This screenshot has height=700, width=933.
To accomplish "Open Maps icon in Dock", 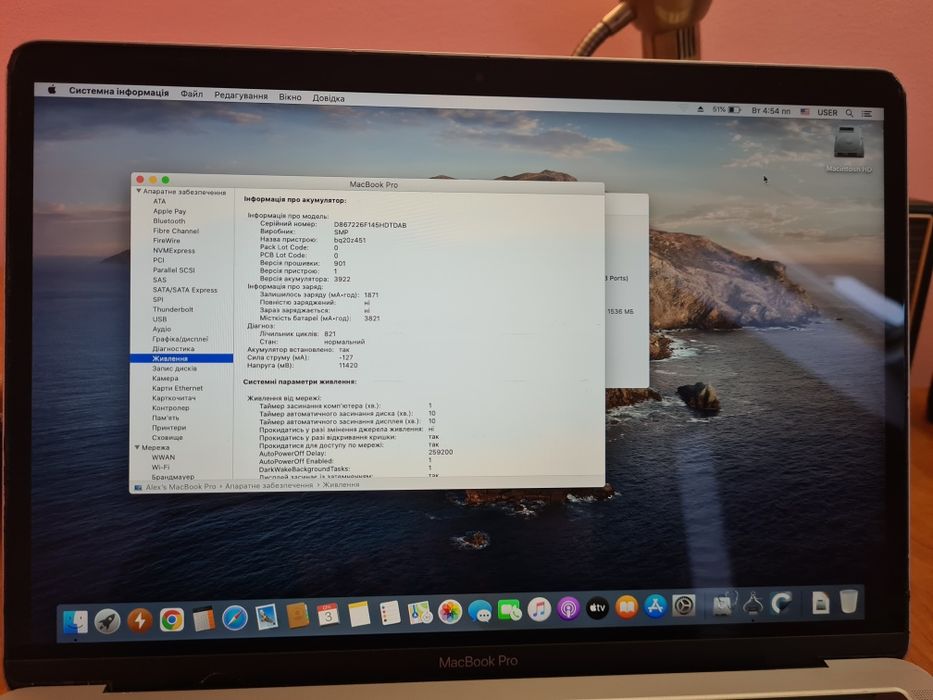I will click(x=420, y=612).
